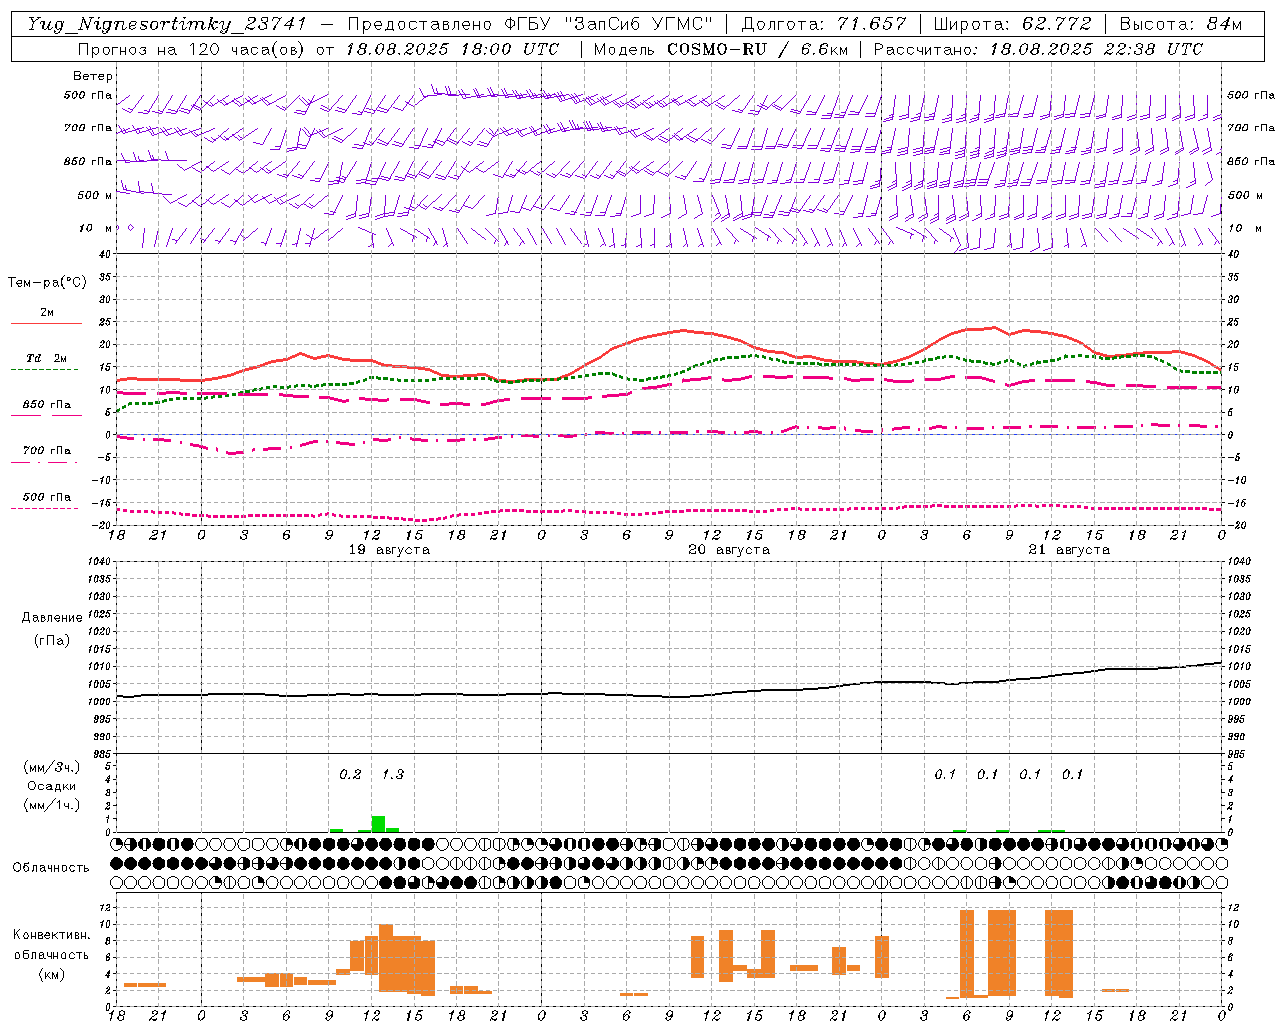Click the '21 августа' date label

(x=1069, y=550)
